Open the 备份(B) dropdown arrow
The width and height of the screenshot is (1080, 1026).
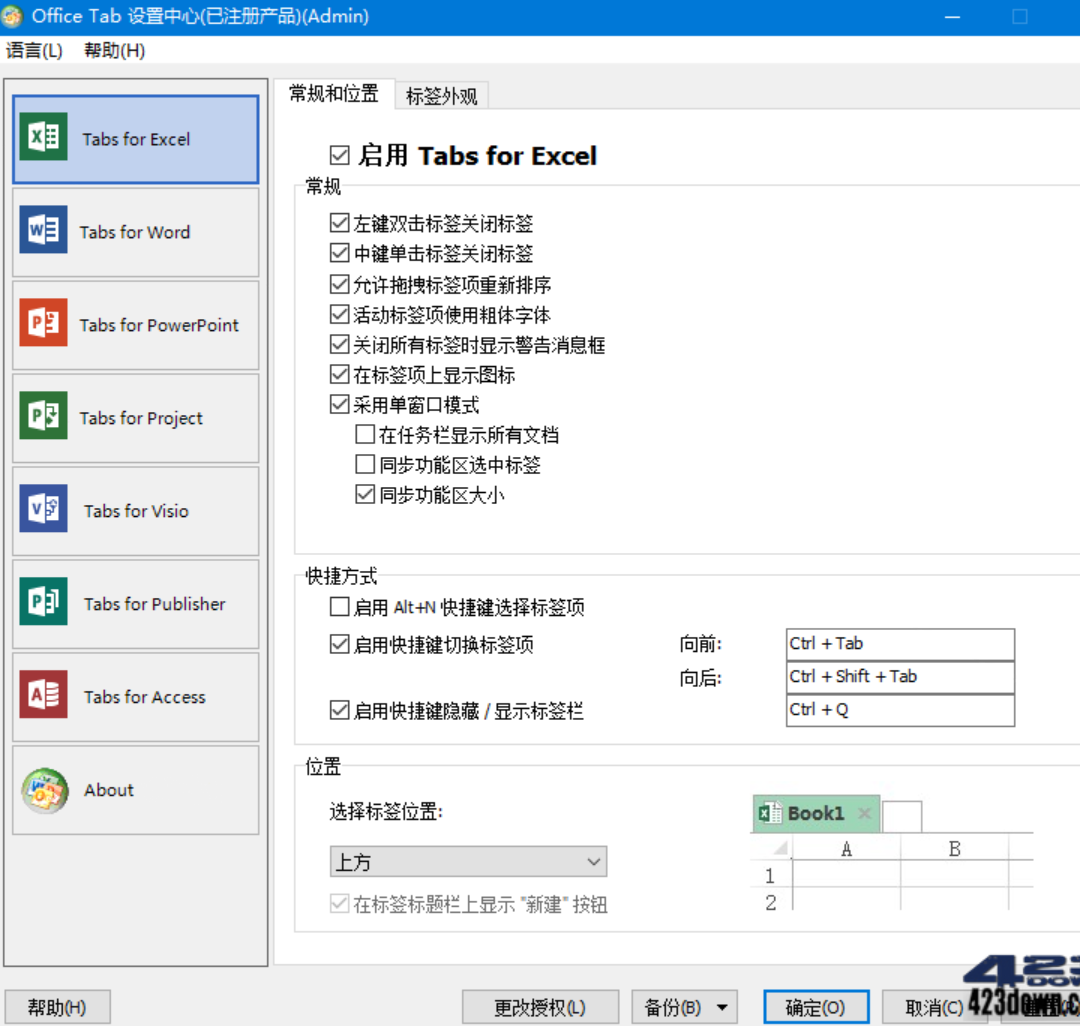(x=722, y=1007)
